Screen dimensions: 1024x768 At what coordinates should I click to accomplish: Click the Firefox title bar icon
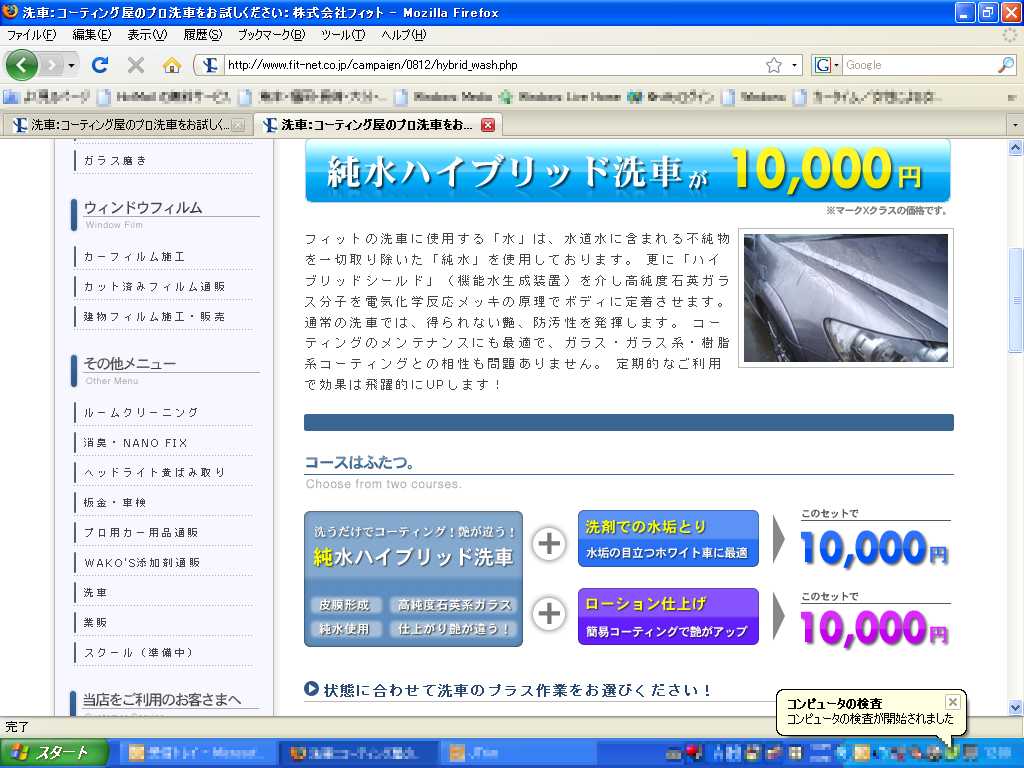[x=10, y=11]
